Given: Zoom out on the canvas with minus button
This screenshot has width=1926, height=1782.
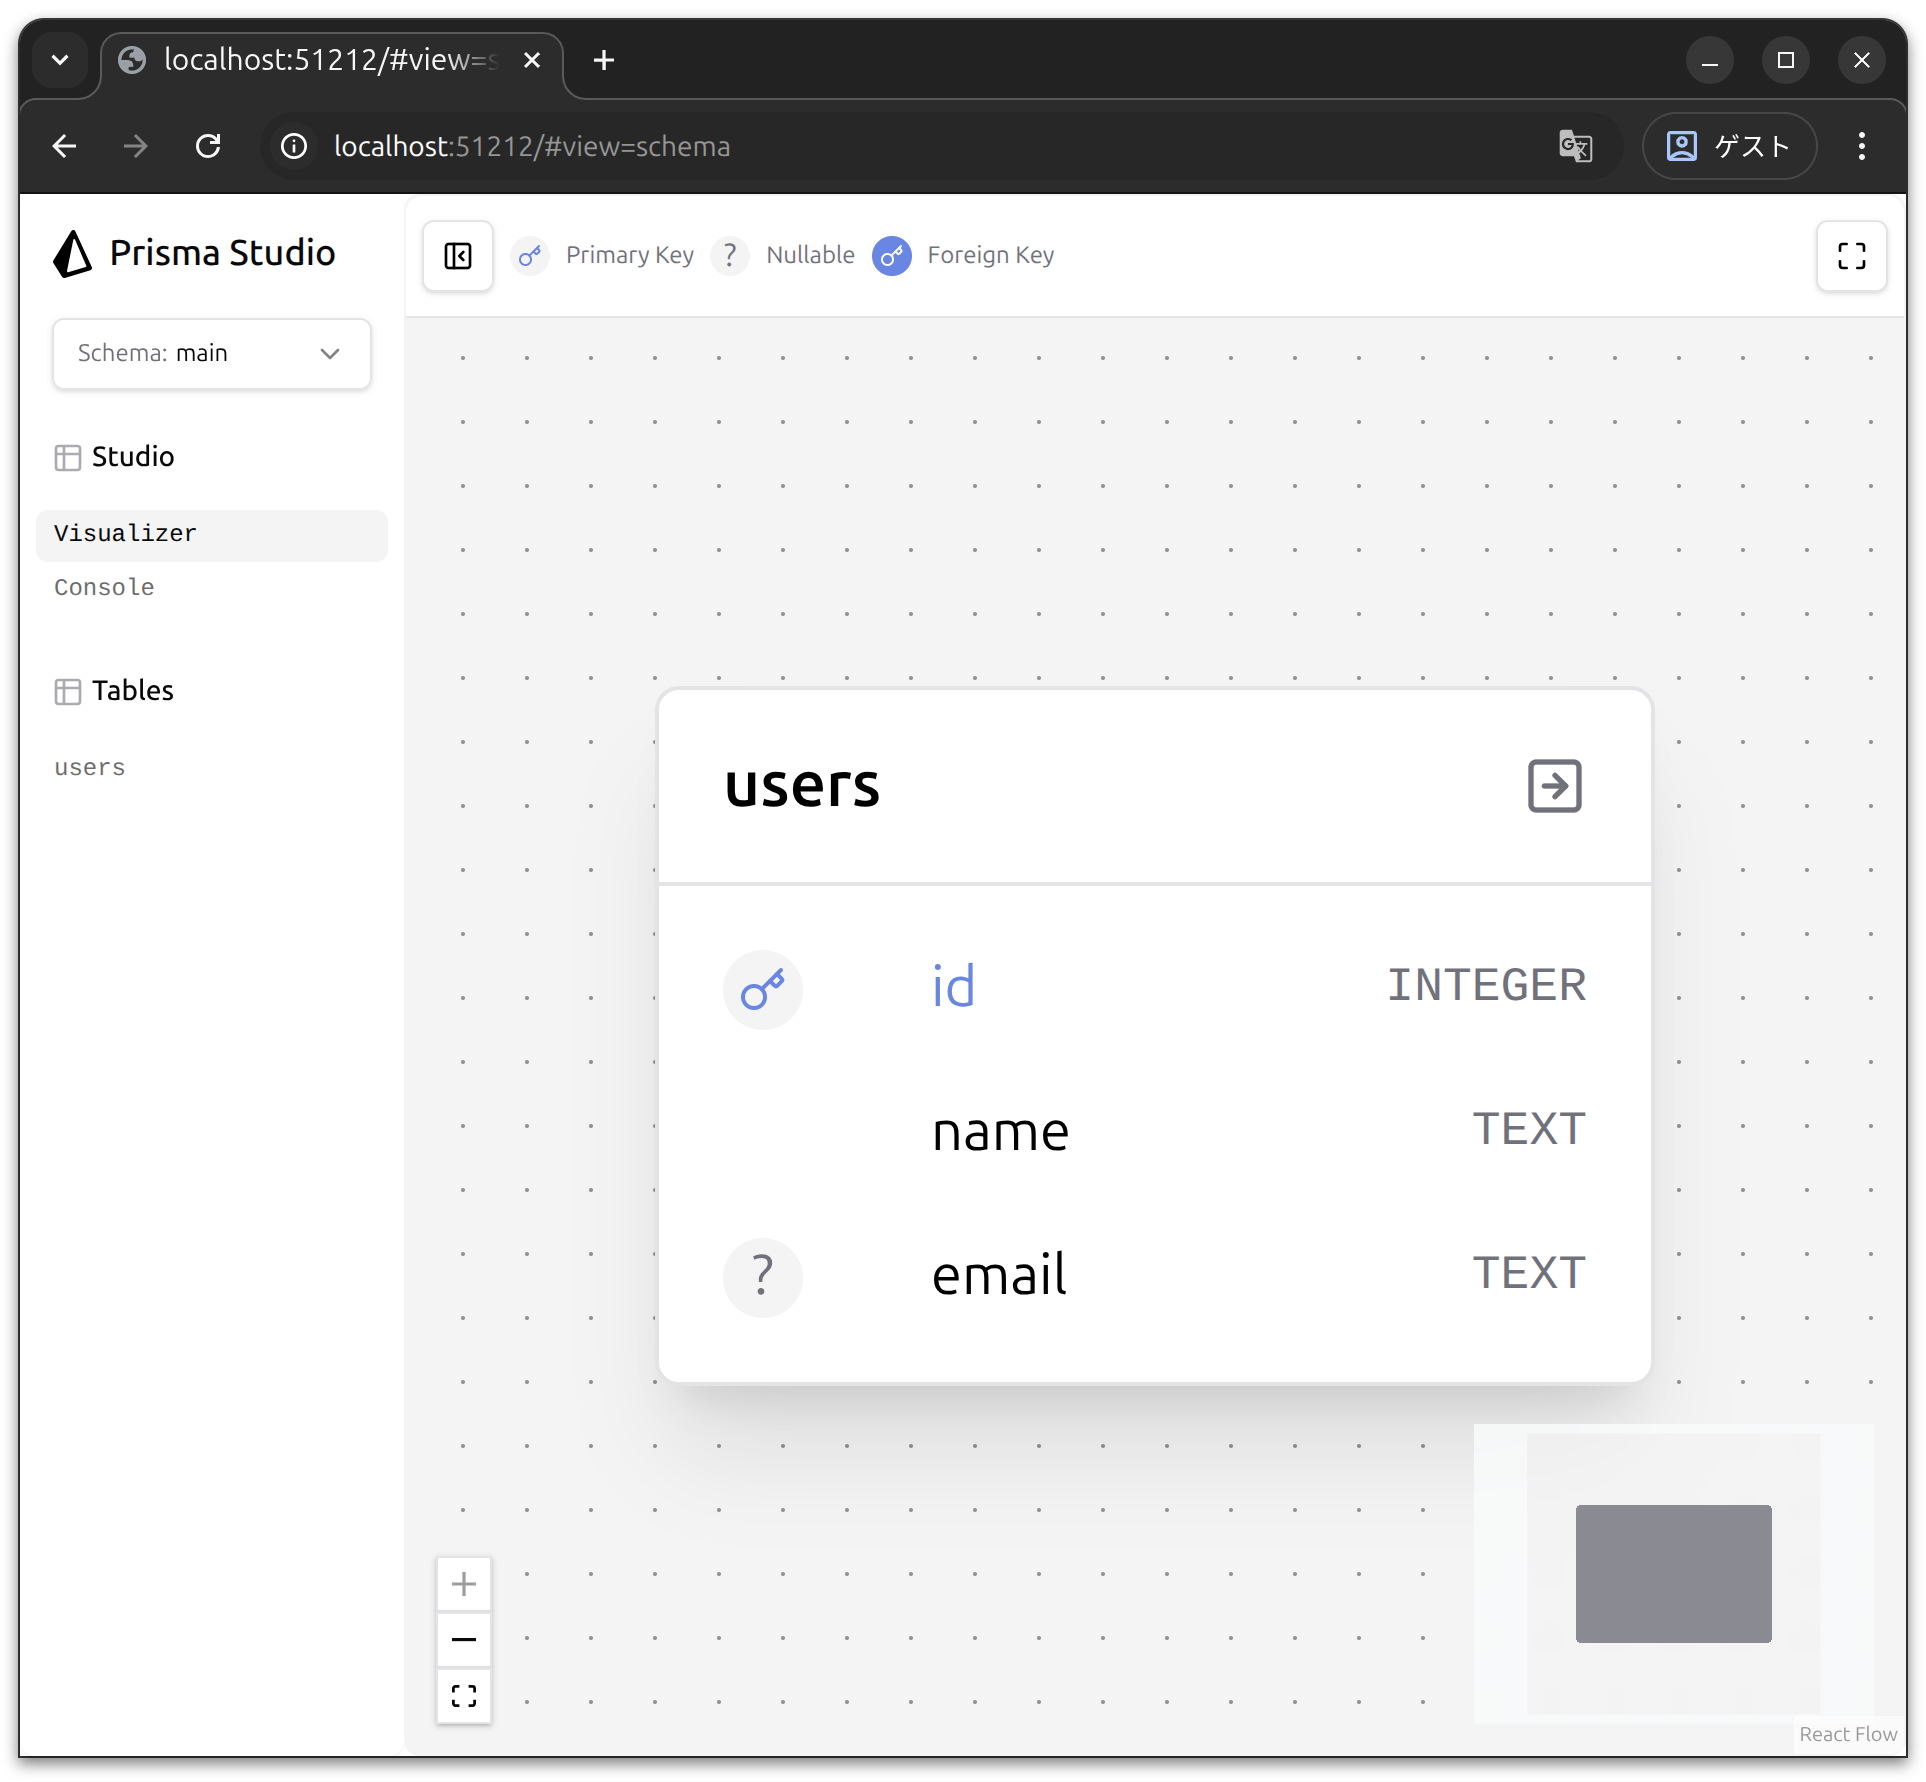Looking at the screenshot, I should (464, 1640).
